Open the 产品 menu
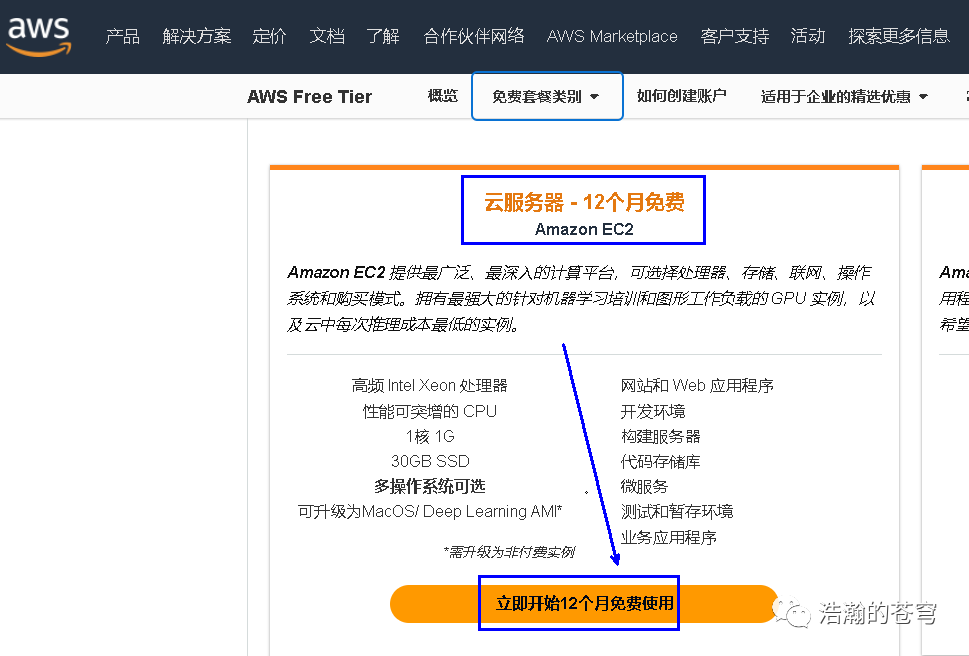Image resolution: width=969 pixels, height=656 pixels. [x=122, y=36]
